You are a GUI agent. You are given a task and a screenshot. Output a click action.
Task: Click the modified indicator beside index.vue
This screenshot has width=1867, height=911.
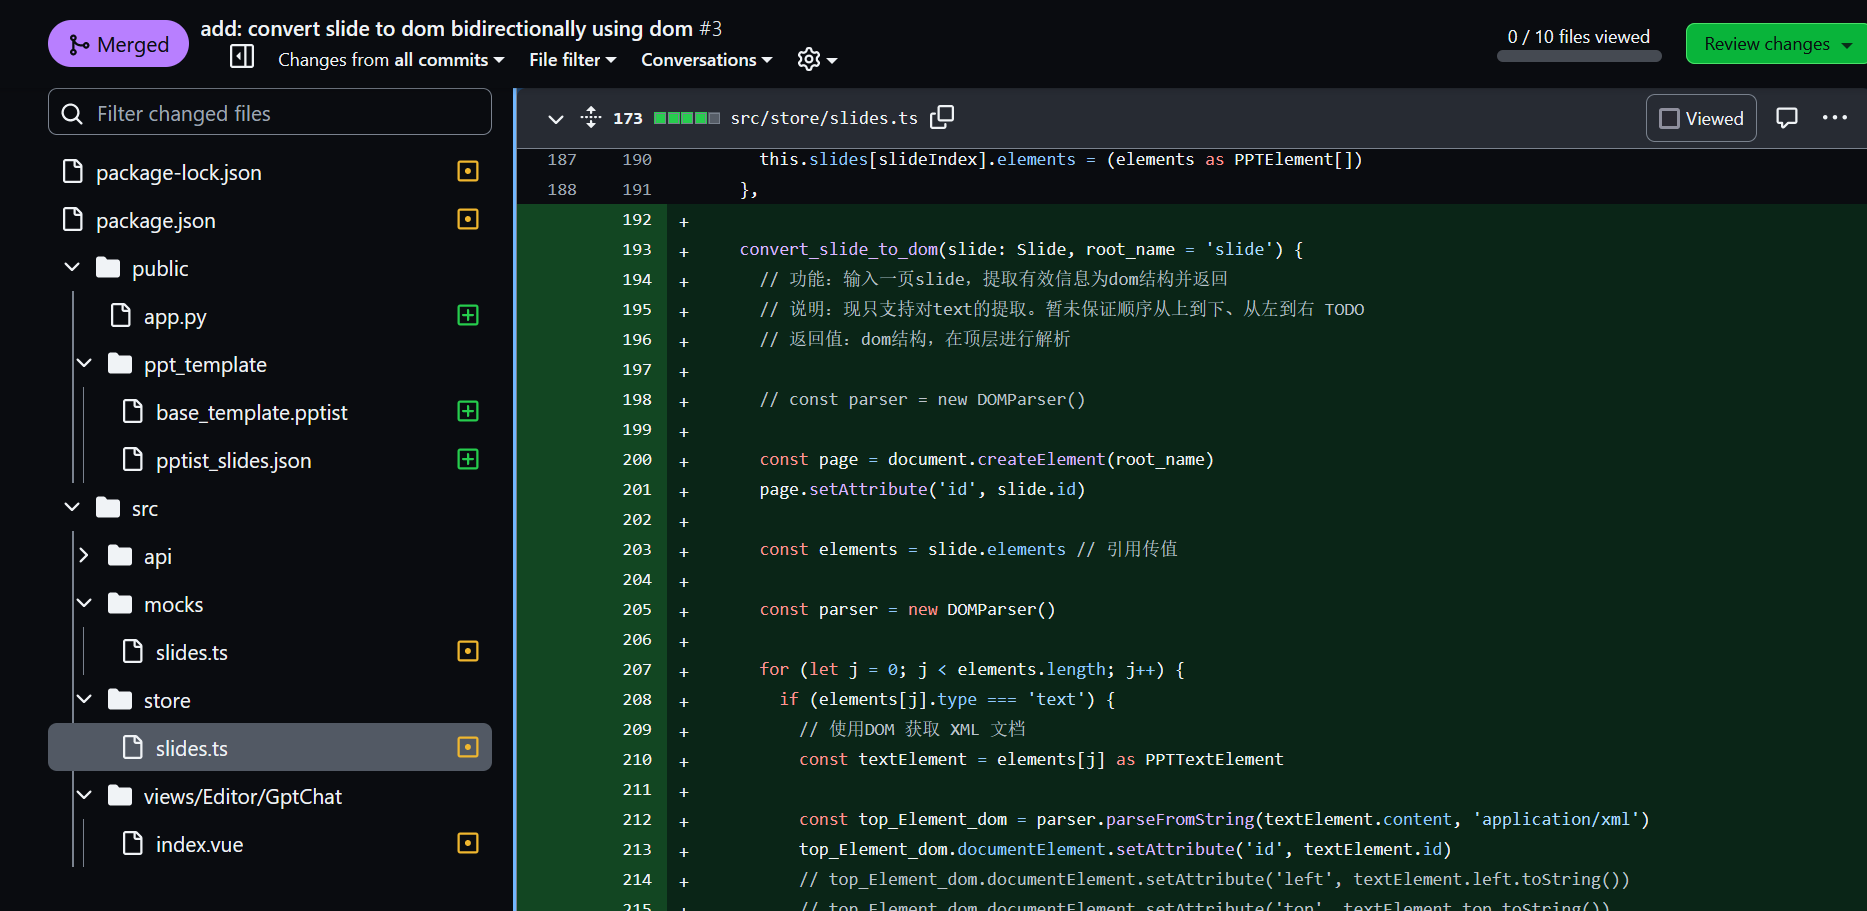click(x=467, y=843)
